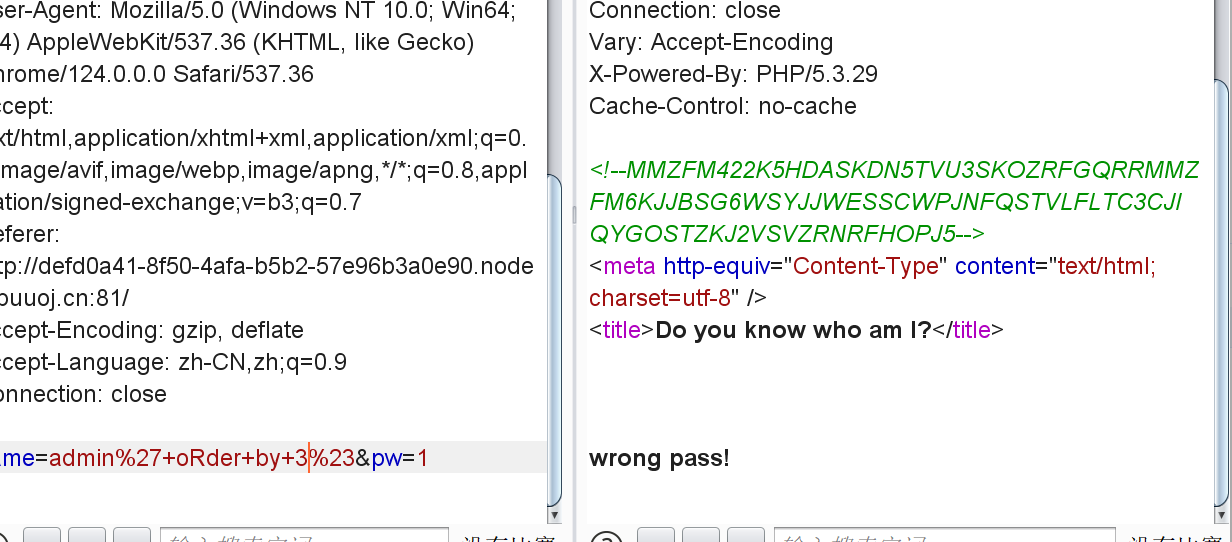Click the 'pw' parameter name in request body
1232x542 pixels.
pos(386,459)
